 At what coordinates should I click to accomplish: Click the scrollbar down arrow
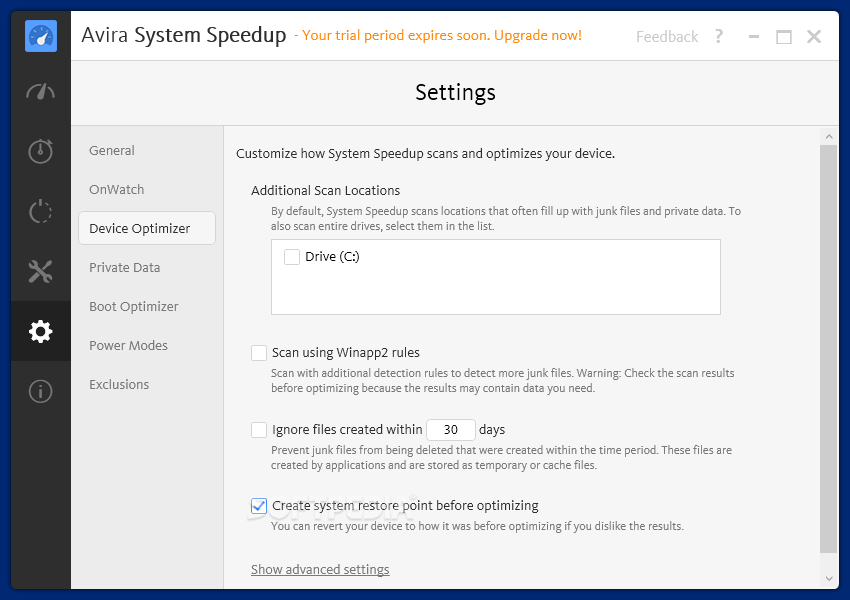[829, 579]
